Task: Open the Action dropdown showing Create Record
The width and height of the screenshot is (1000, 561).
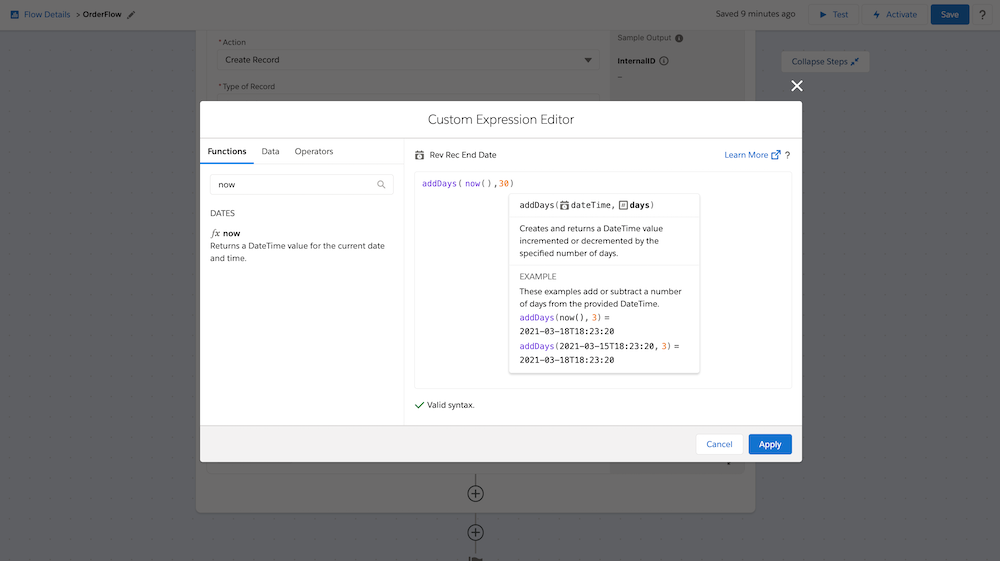Action: click(x=408, y=60)
